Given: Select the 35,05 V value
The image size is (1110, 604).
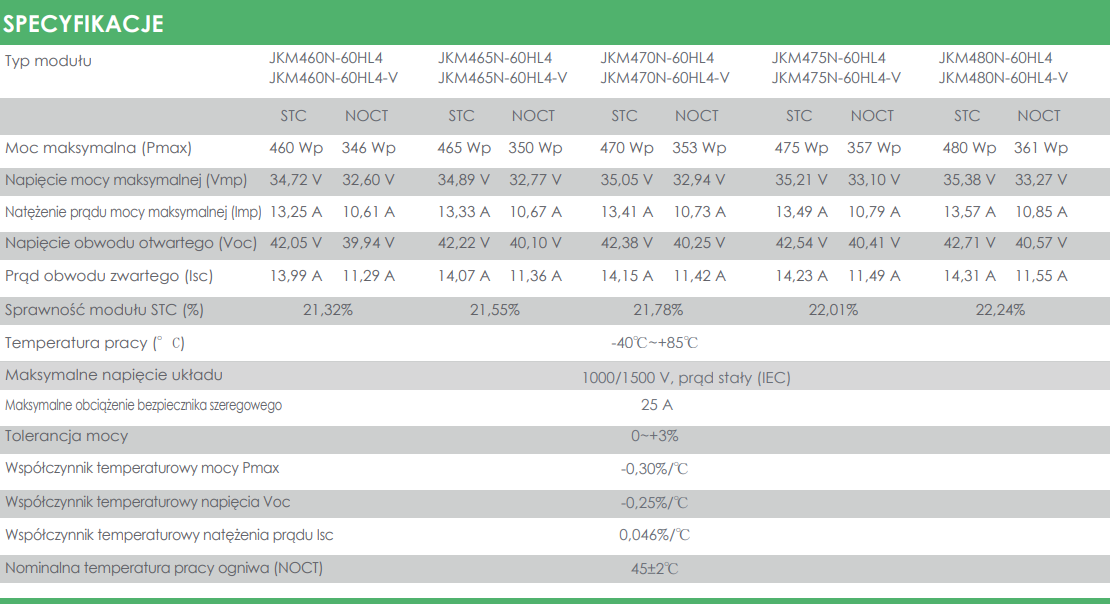Looking at the screenshot, I should (626, 180).
